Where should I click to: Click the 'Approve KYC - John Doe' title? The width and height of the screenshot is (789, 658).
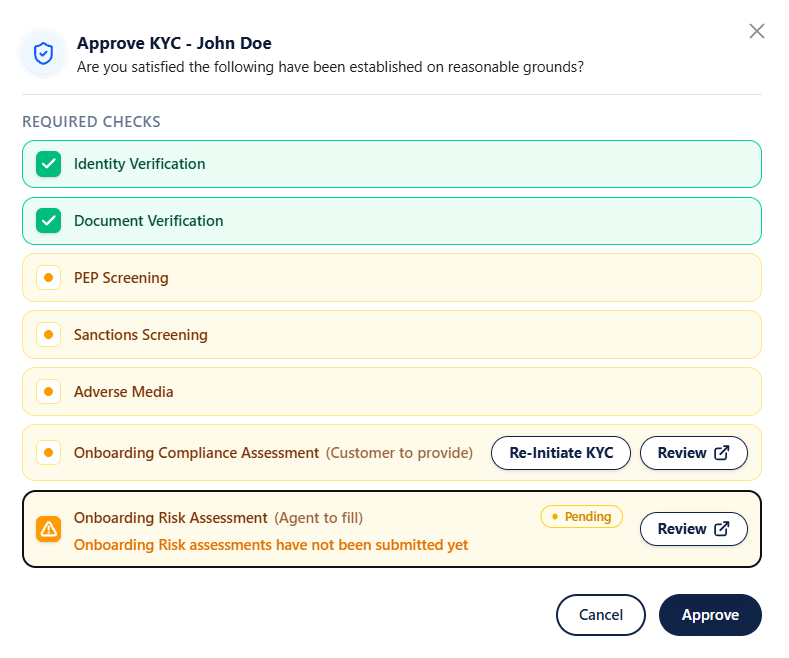point(174,43)
